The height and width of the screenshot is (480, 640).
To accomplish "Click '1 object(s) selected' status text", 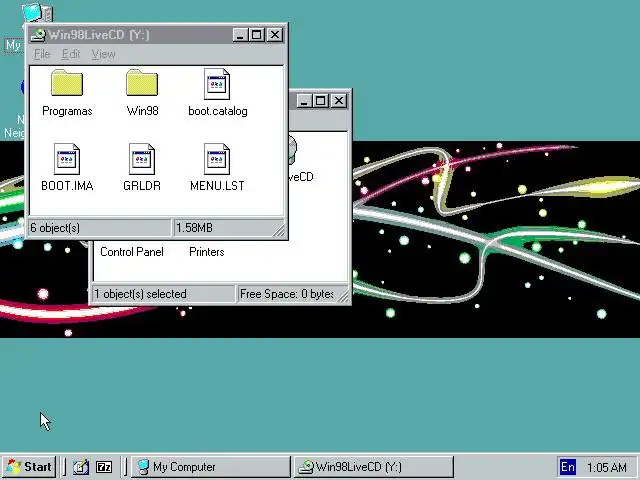I will point(140,294).
